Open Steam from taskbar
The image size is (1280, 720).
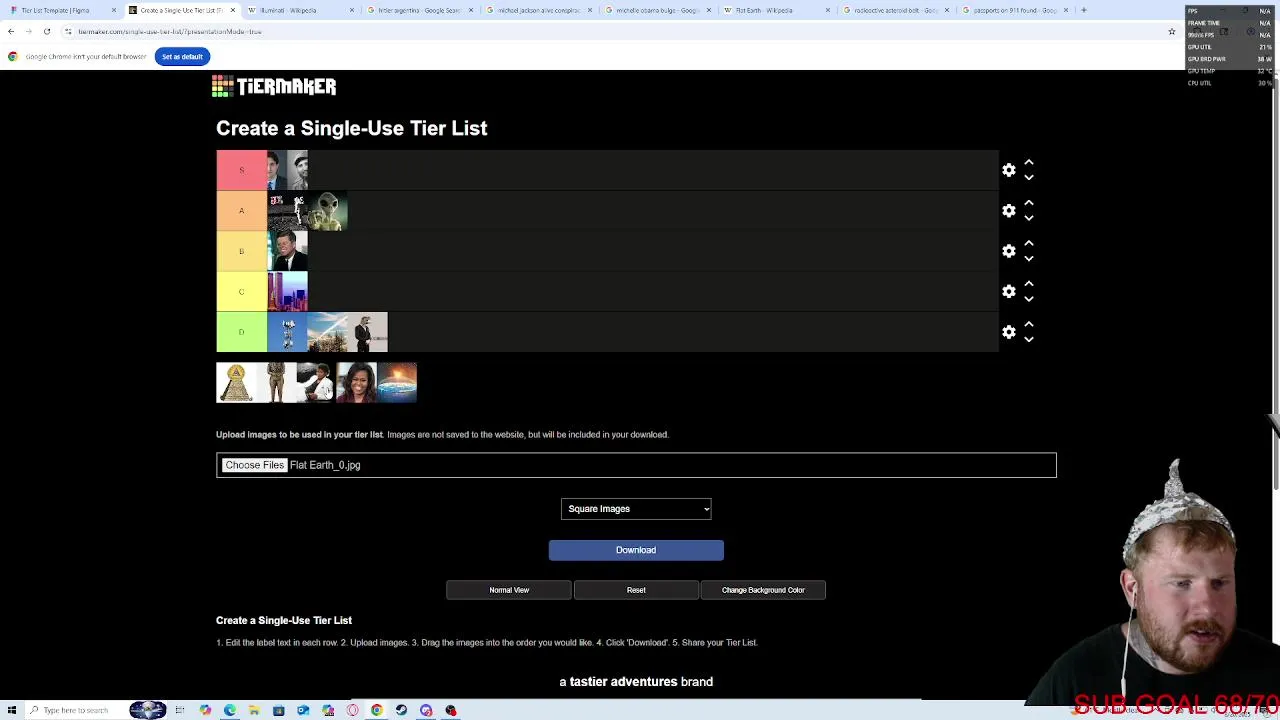tap(401, 710)
